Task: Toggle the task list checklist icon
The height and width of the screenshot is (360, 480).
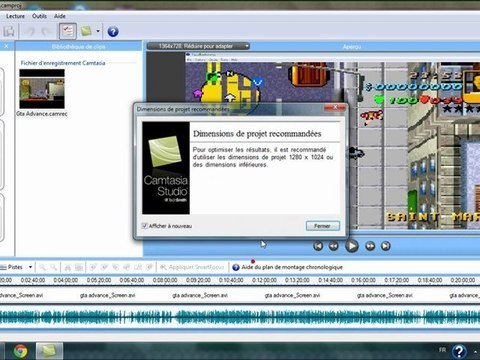Action: coord(68,32)
